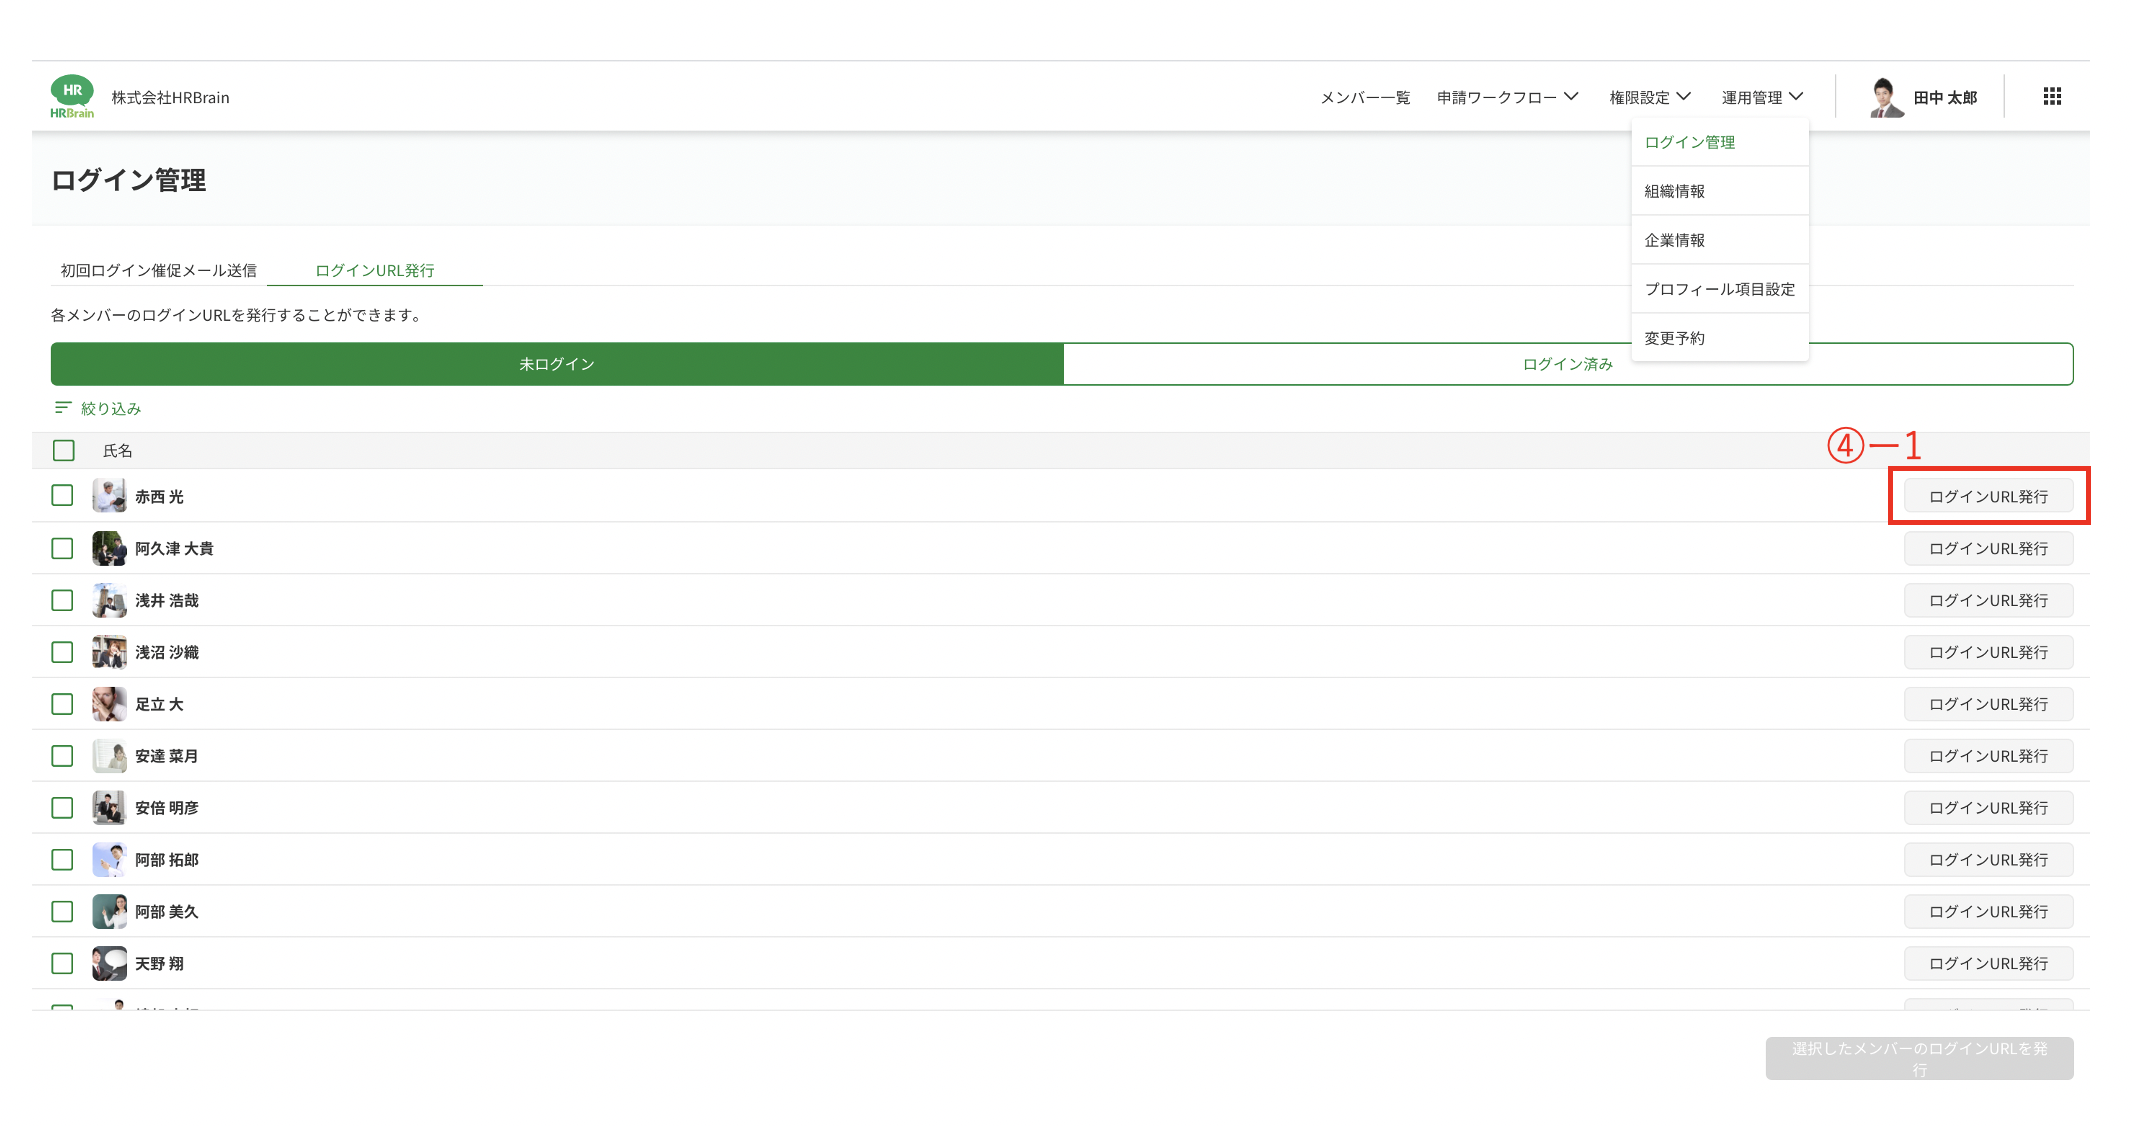Click 選択したメンバーのログインURLを発行 button
Image resolution: width=2132 pixels, height=1126 pixels.
pyautogui.click(x=1919, y=1058)
